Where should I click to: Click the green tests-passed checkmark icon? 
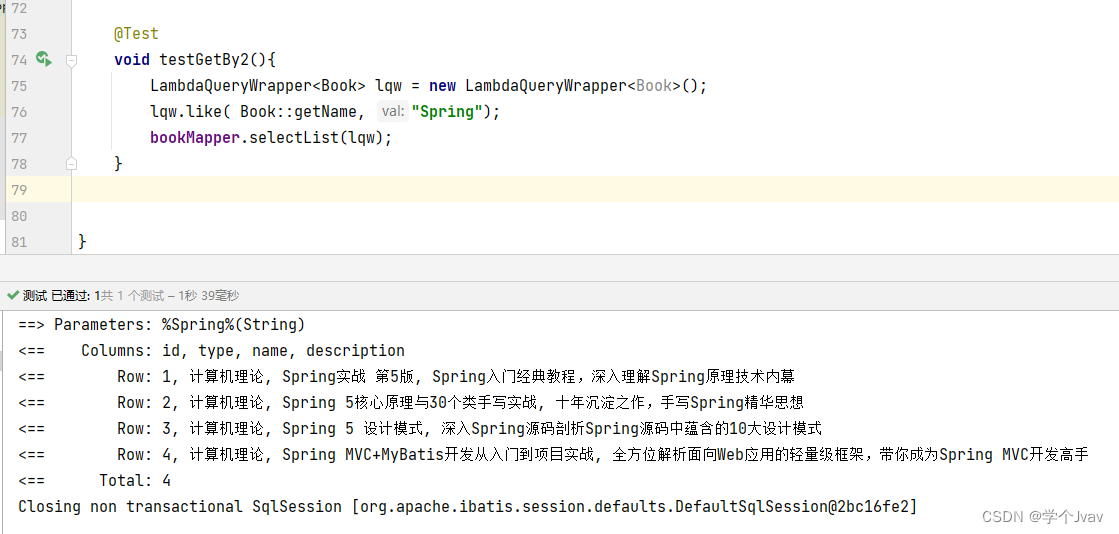tap(12, 296)
